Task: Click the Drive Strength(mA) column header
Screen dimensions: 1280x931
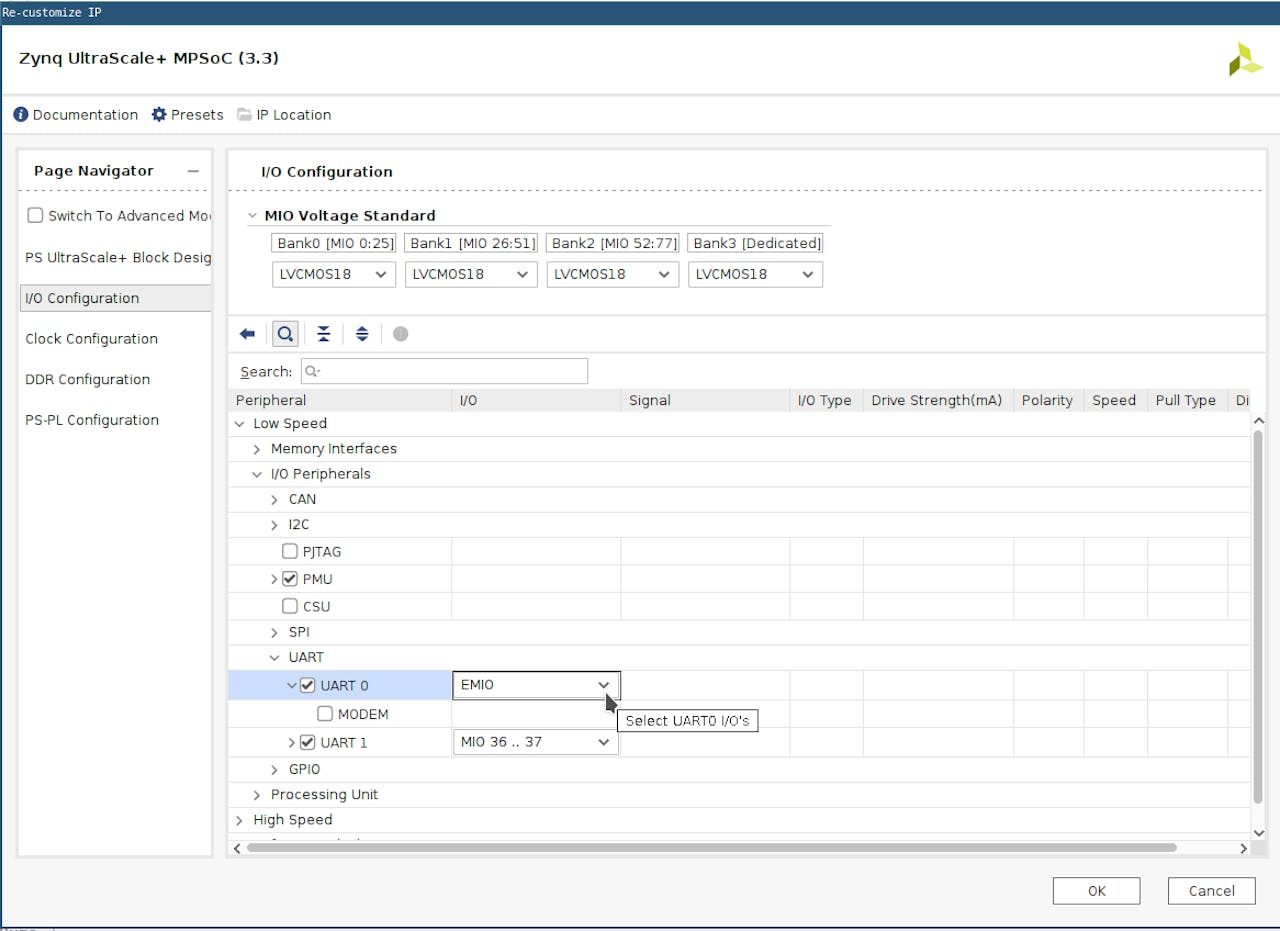Action: [x=937, y=400]
